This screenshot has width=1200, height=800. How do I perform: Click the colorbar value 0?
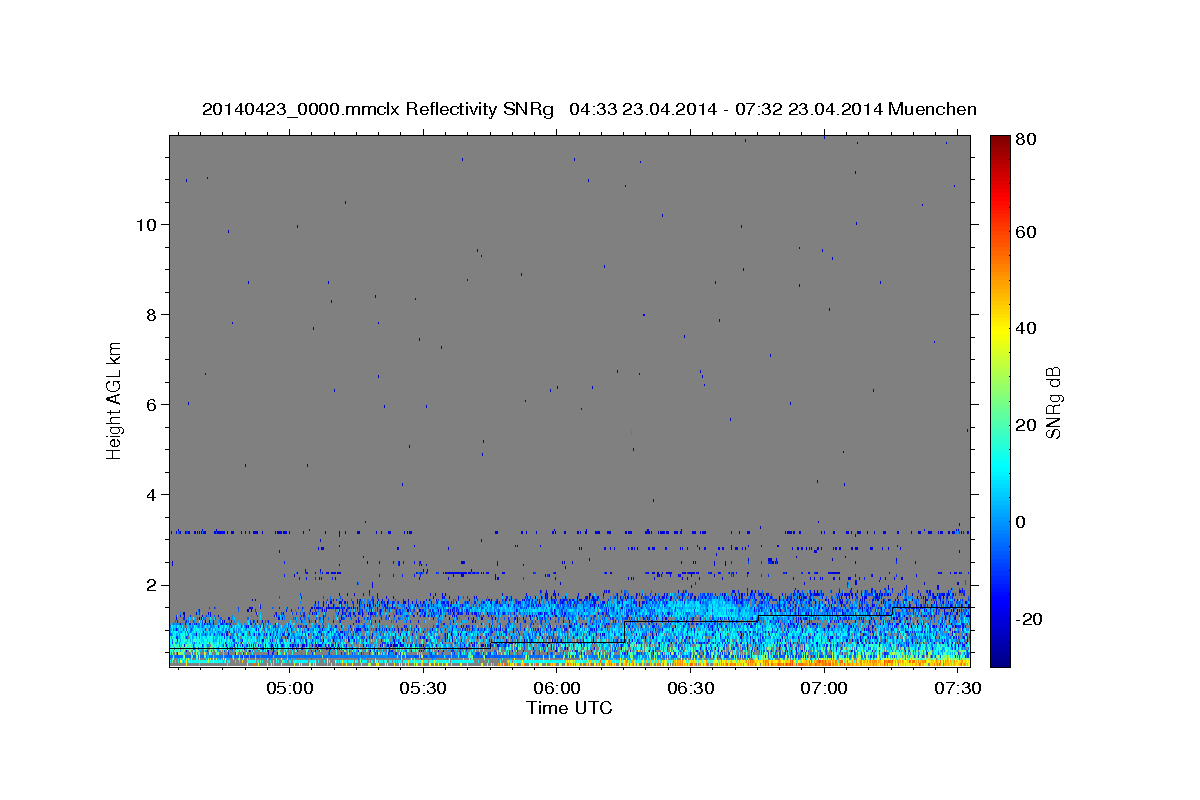1021,522
